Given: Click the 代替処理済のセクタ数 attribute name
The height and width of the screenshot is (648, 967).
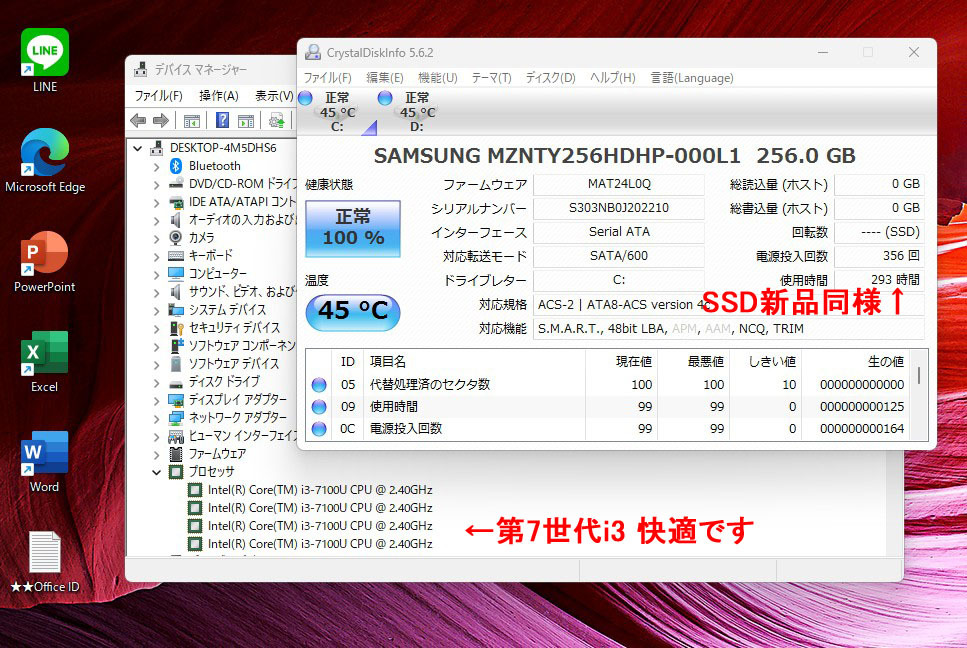Looking at the screenshot, I should (430, 385).
